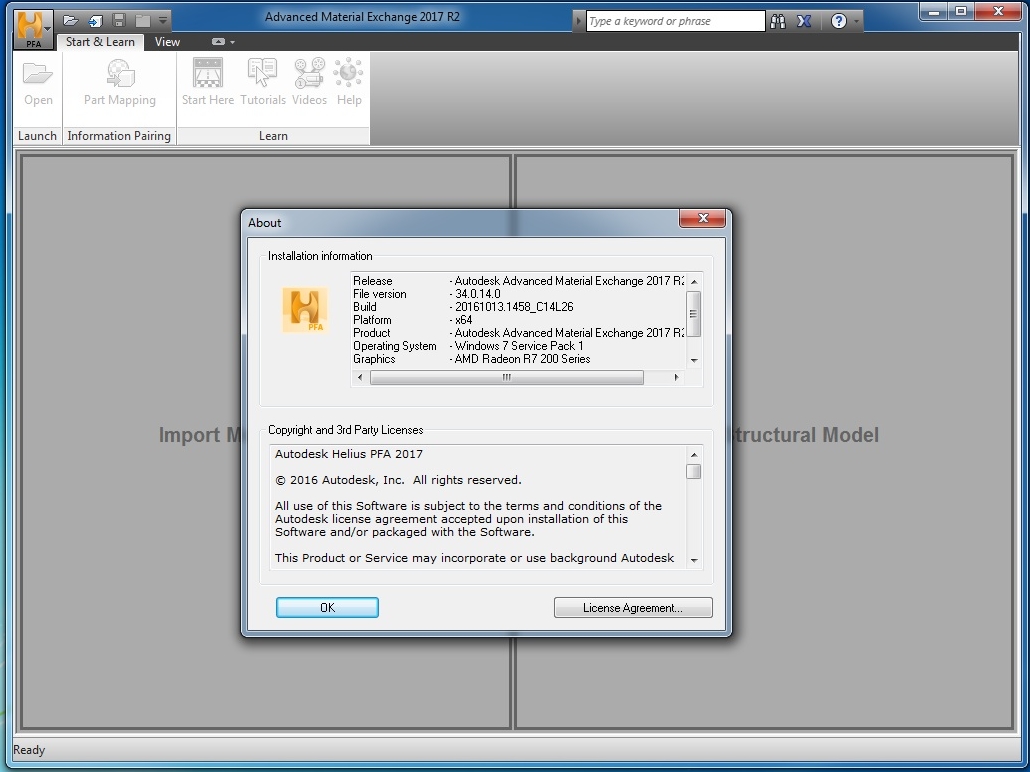The height and width of the screenshot is (772, 1030).
Task: Select the File version 34.0.14.0 row
Action: click(x=518, y=294)
